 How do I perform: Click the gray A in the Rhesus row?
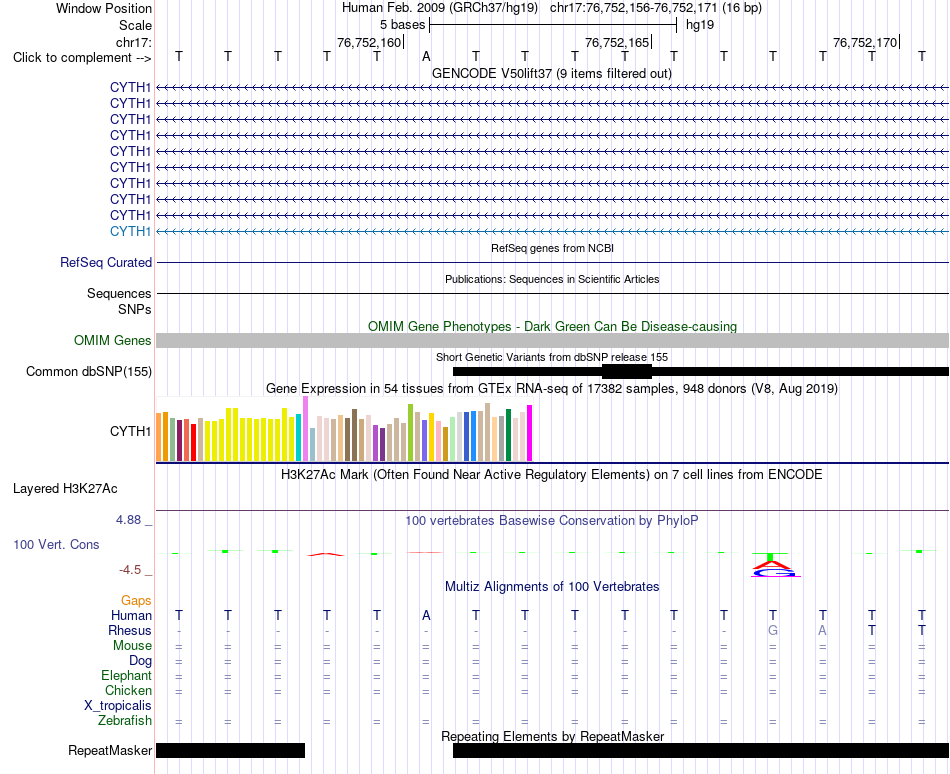pyautogui.click(x=822, y=630)
